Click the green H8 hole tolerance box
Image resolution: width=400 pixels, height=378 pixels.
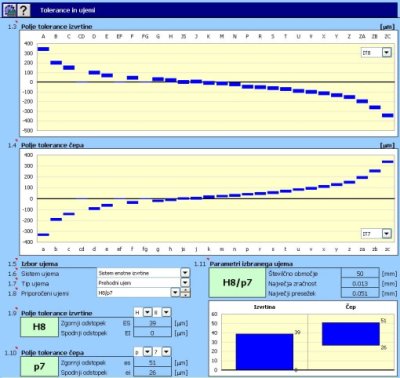tap(39, 327)
